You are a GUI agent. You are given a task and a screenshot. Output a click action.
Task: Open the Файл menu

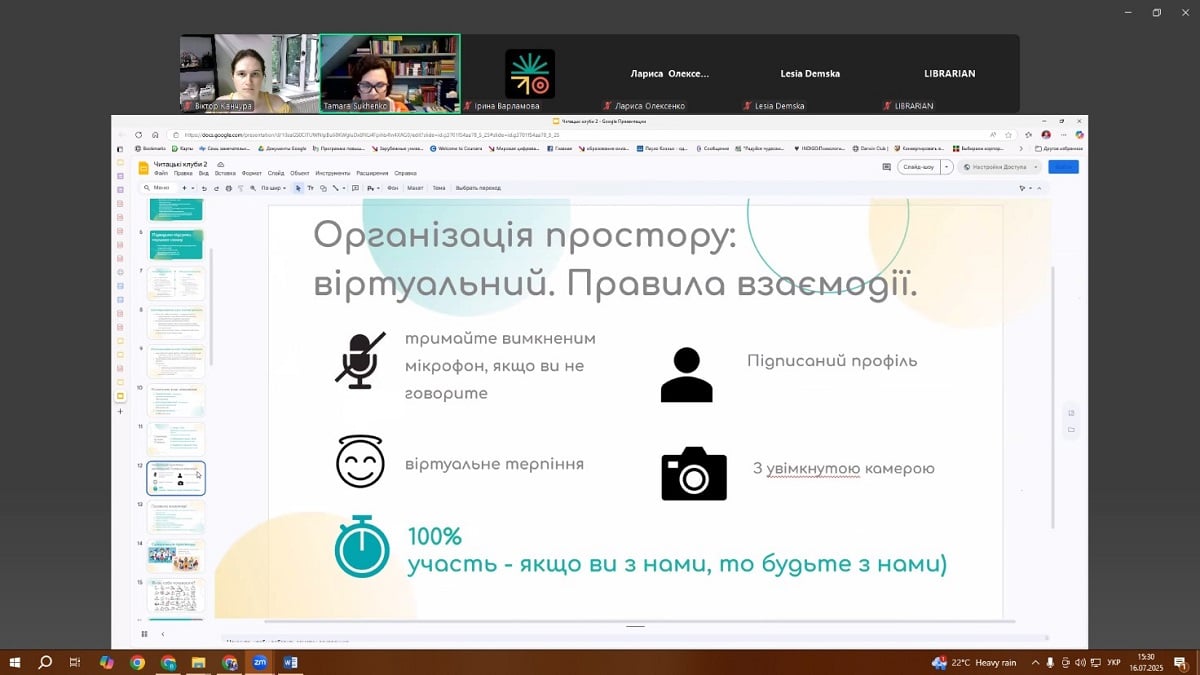(161, 173)
